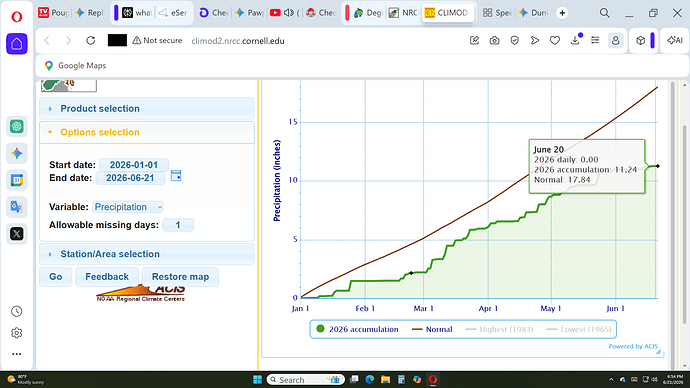The height and width of the screenshot is (388, 690).
Task: Switch to the eSer tab
Action: [173, 13]
